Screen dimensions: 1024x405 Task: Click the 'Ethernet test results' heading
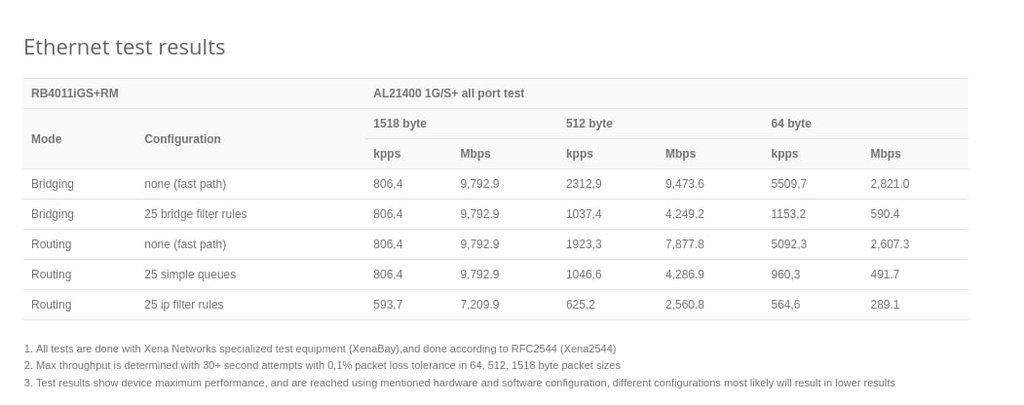point(124,47)
